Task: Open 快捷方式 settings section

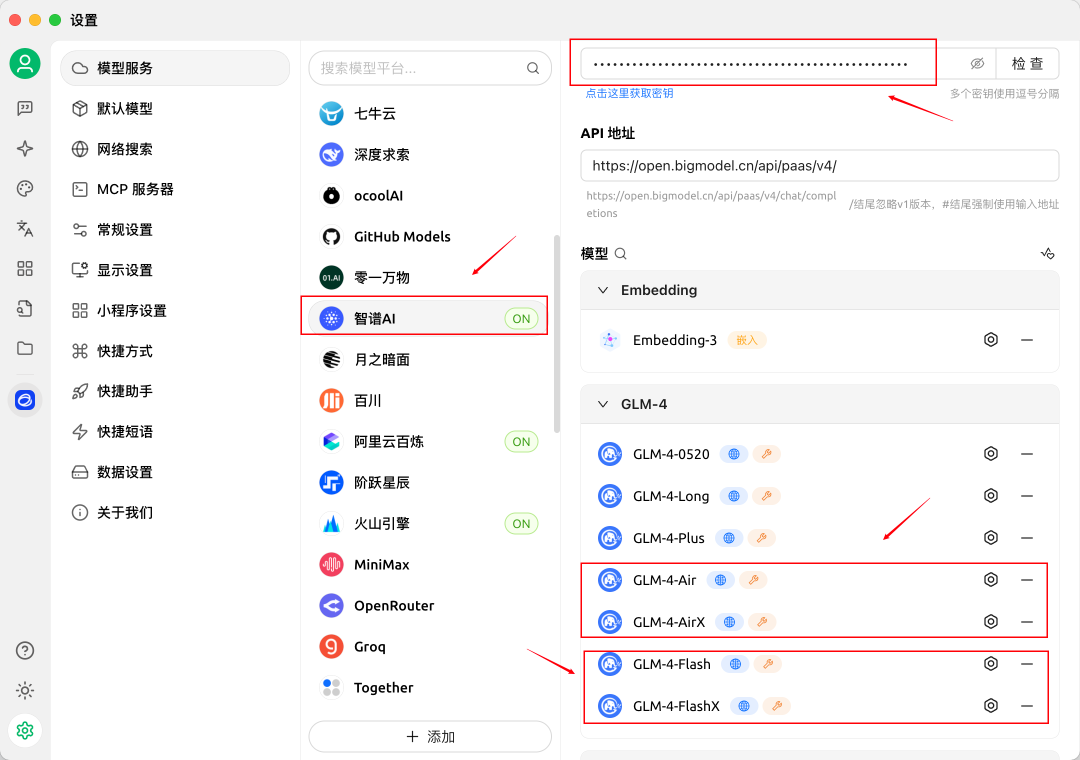Action: point(175,351)
